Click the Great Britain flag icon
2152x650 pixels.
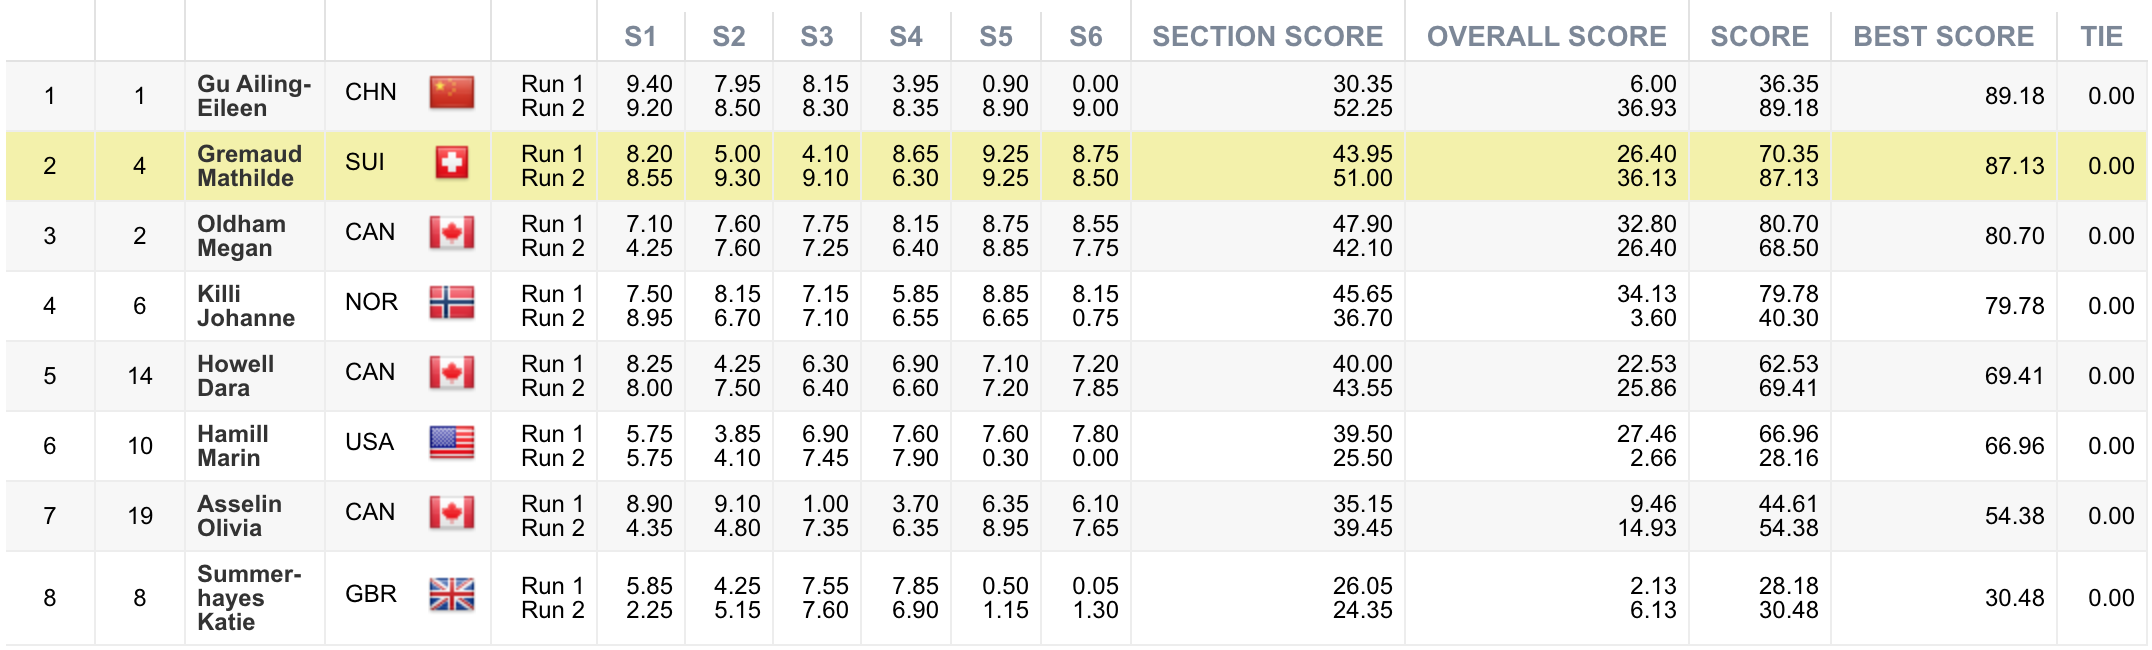[451, 595]
